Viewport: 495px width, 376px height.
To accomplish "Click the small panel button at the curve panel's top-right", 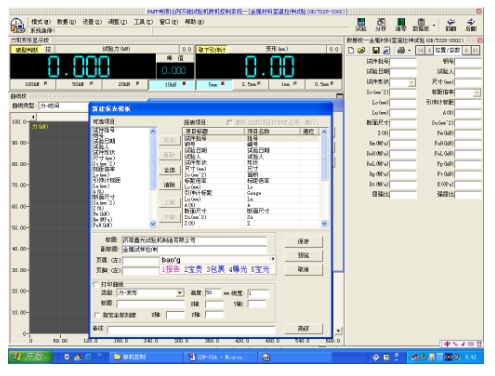I will 339,96.
